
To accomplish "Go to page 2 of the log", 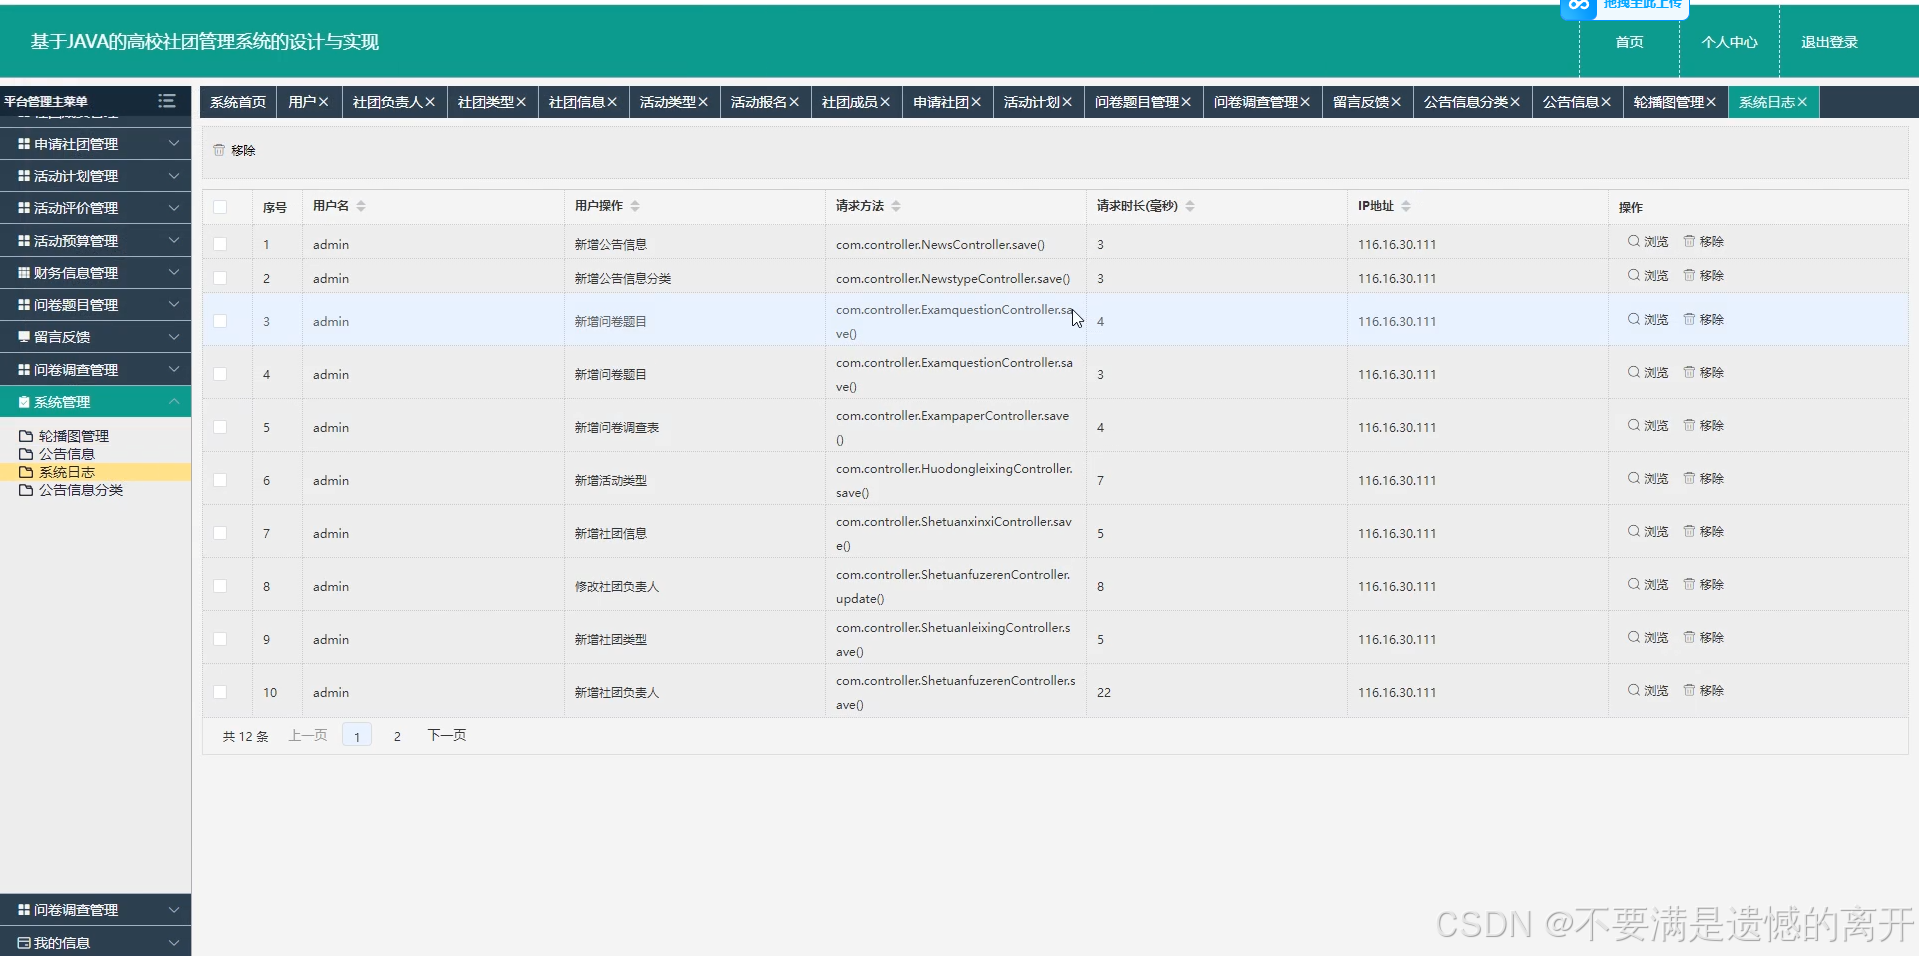I will tap(397, 736).
